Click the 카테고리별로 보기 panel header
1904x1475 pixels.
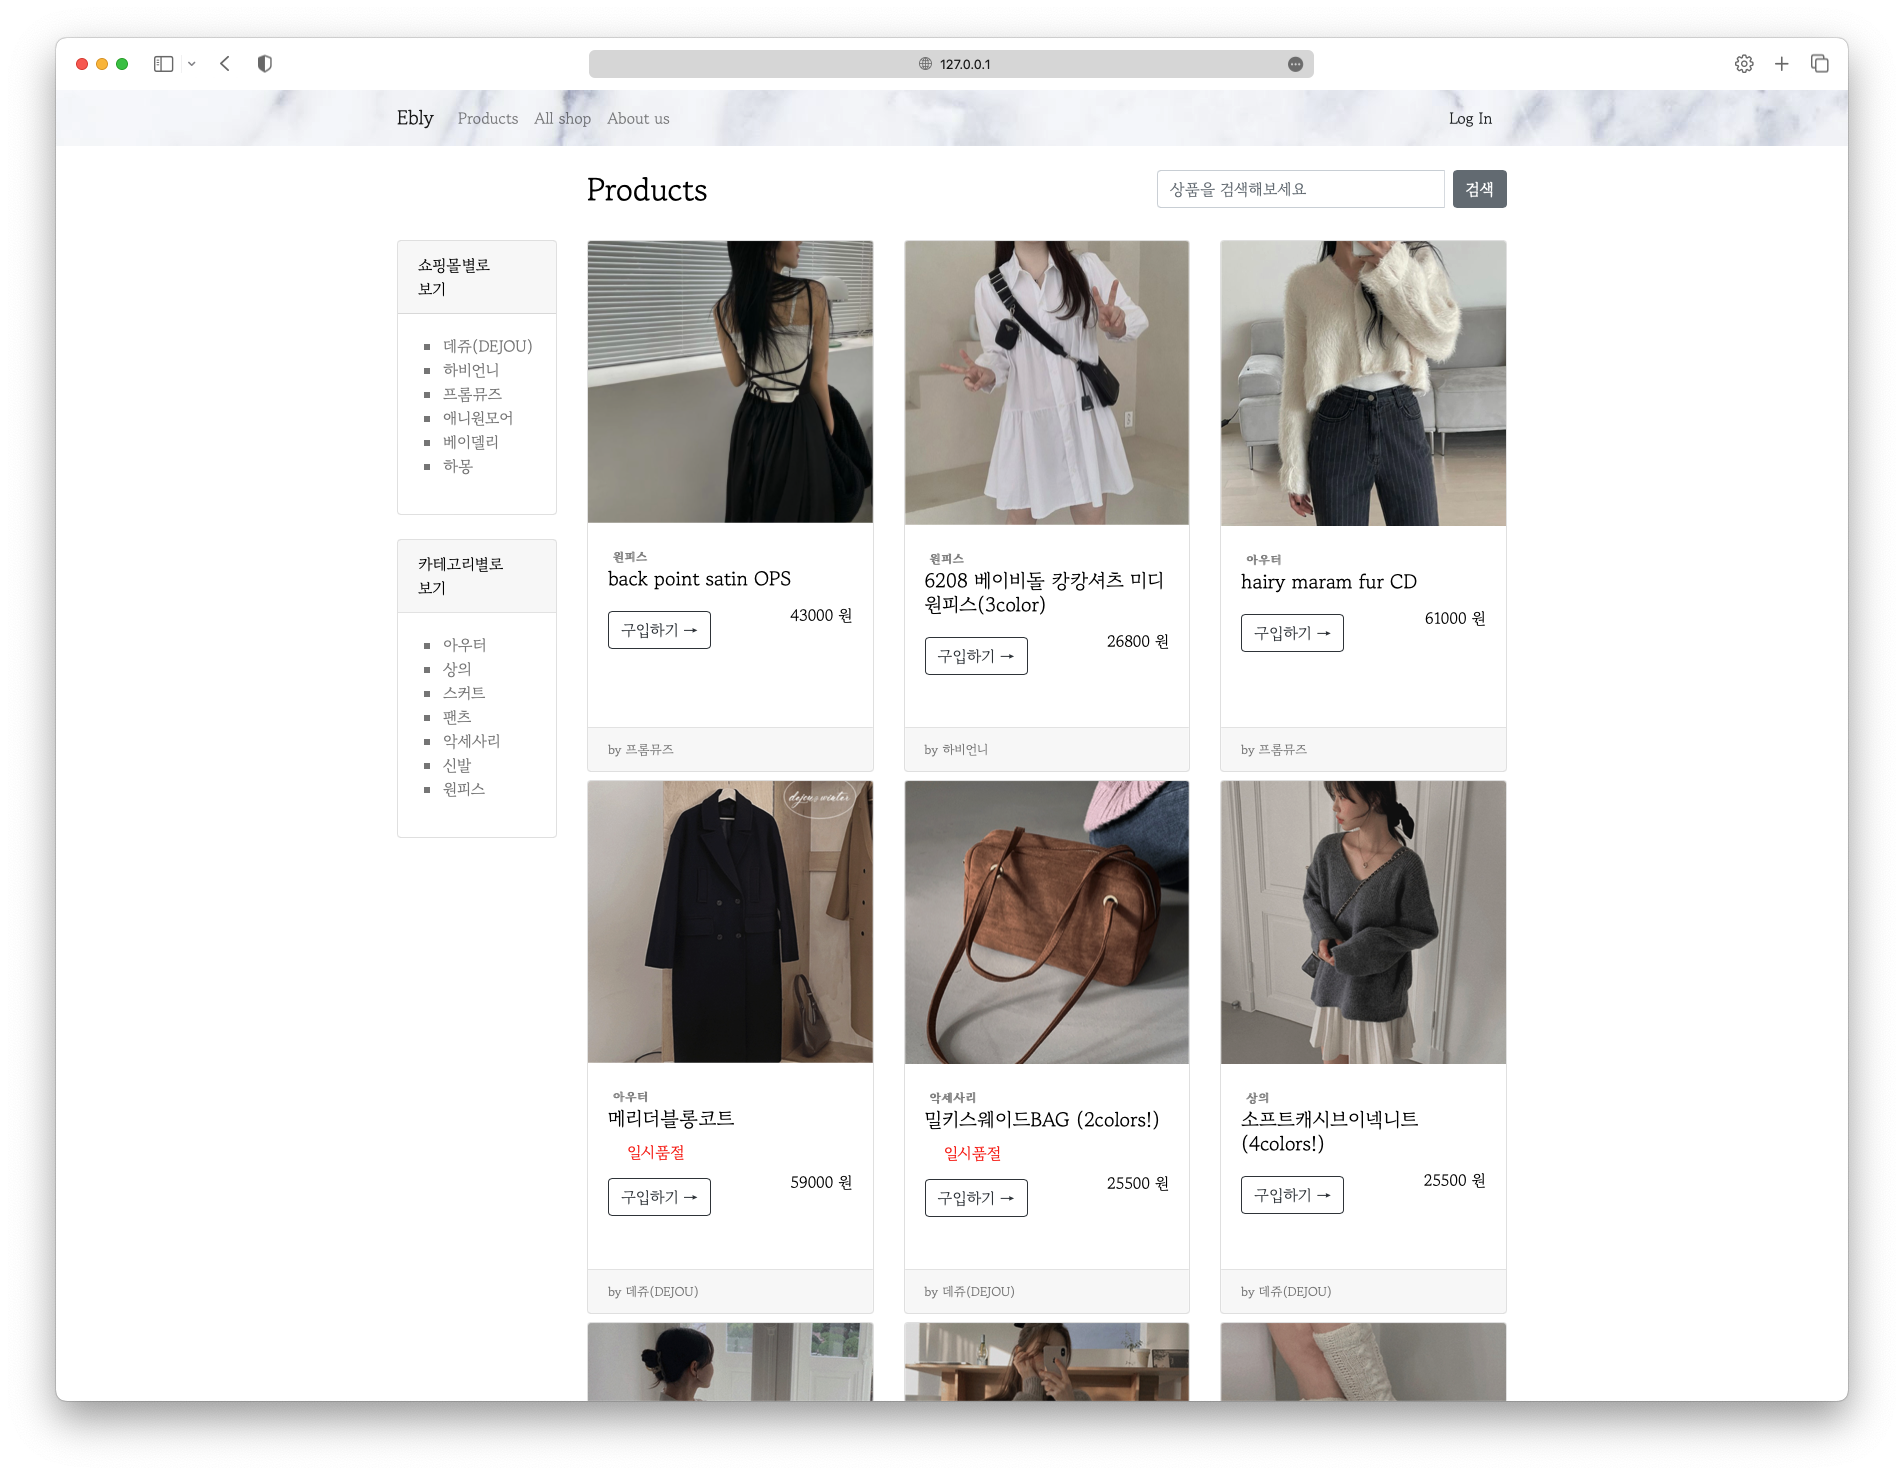point(477,576)
